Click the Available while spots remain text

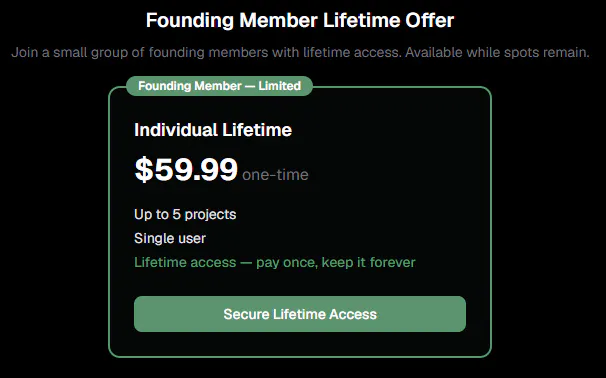click(497, 52)
